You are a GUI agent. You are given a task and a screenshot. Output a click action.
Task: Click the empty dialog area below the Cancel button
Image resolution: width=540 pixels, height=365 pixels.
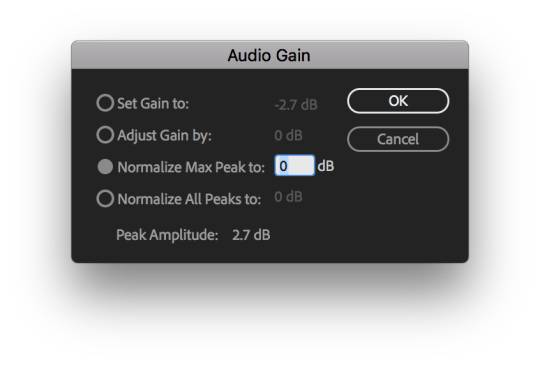tap(398, 200)
